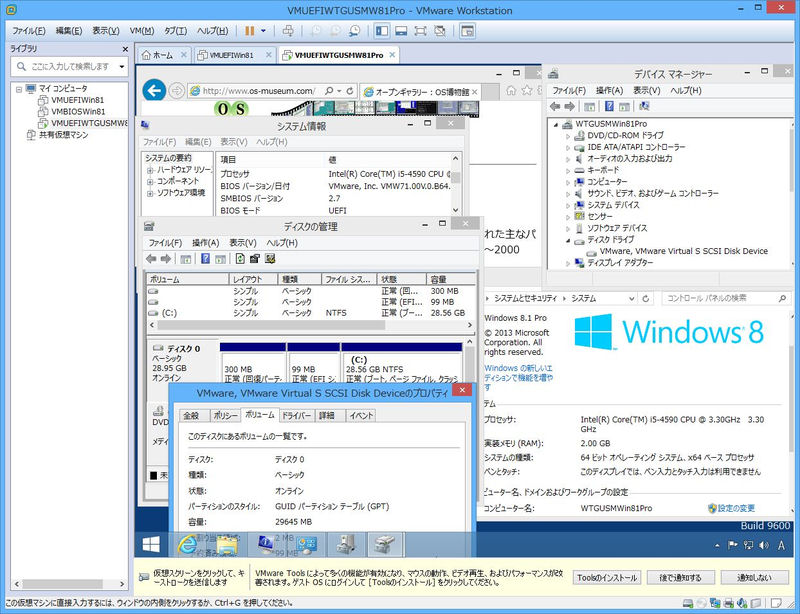This screenshot has width=800, height=614.
Task: Select the 99 MB EFI partition block
Action: [313, 363]
